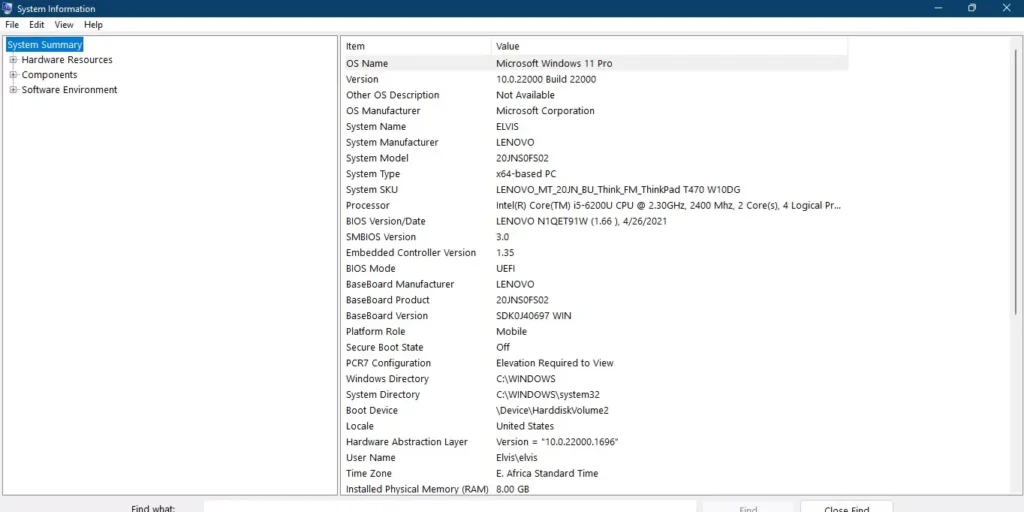Select the System Manufacturer row
Viewport: 1024px width, 512px height.
pos(595,142)
